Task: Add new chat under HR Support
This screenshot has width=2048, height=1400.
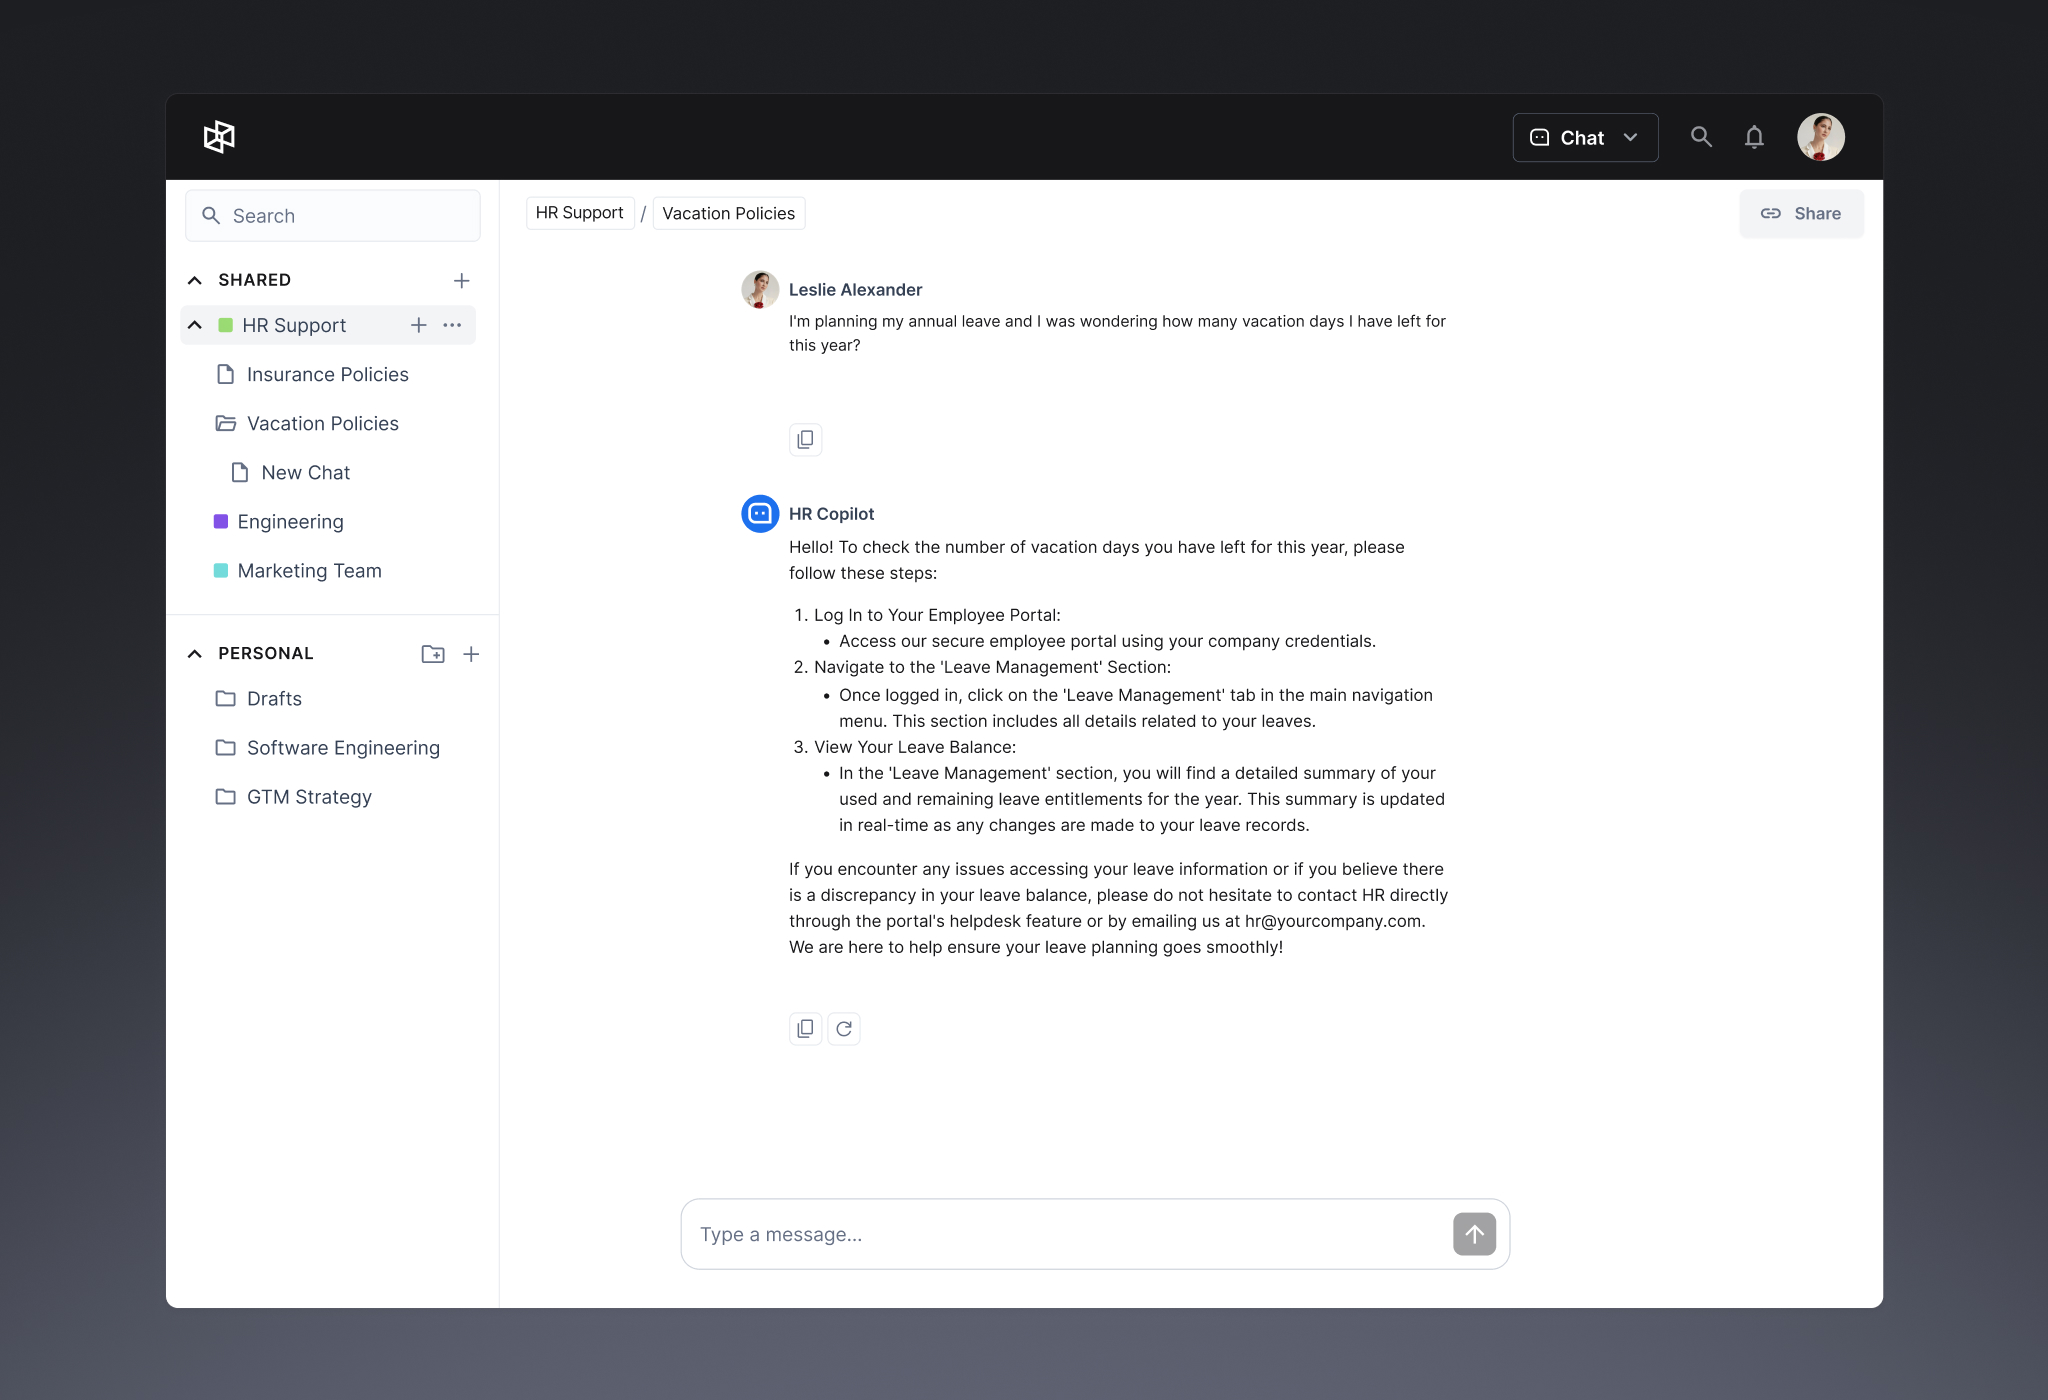Action: (418, 325)
